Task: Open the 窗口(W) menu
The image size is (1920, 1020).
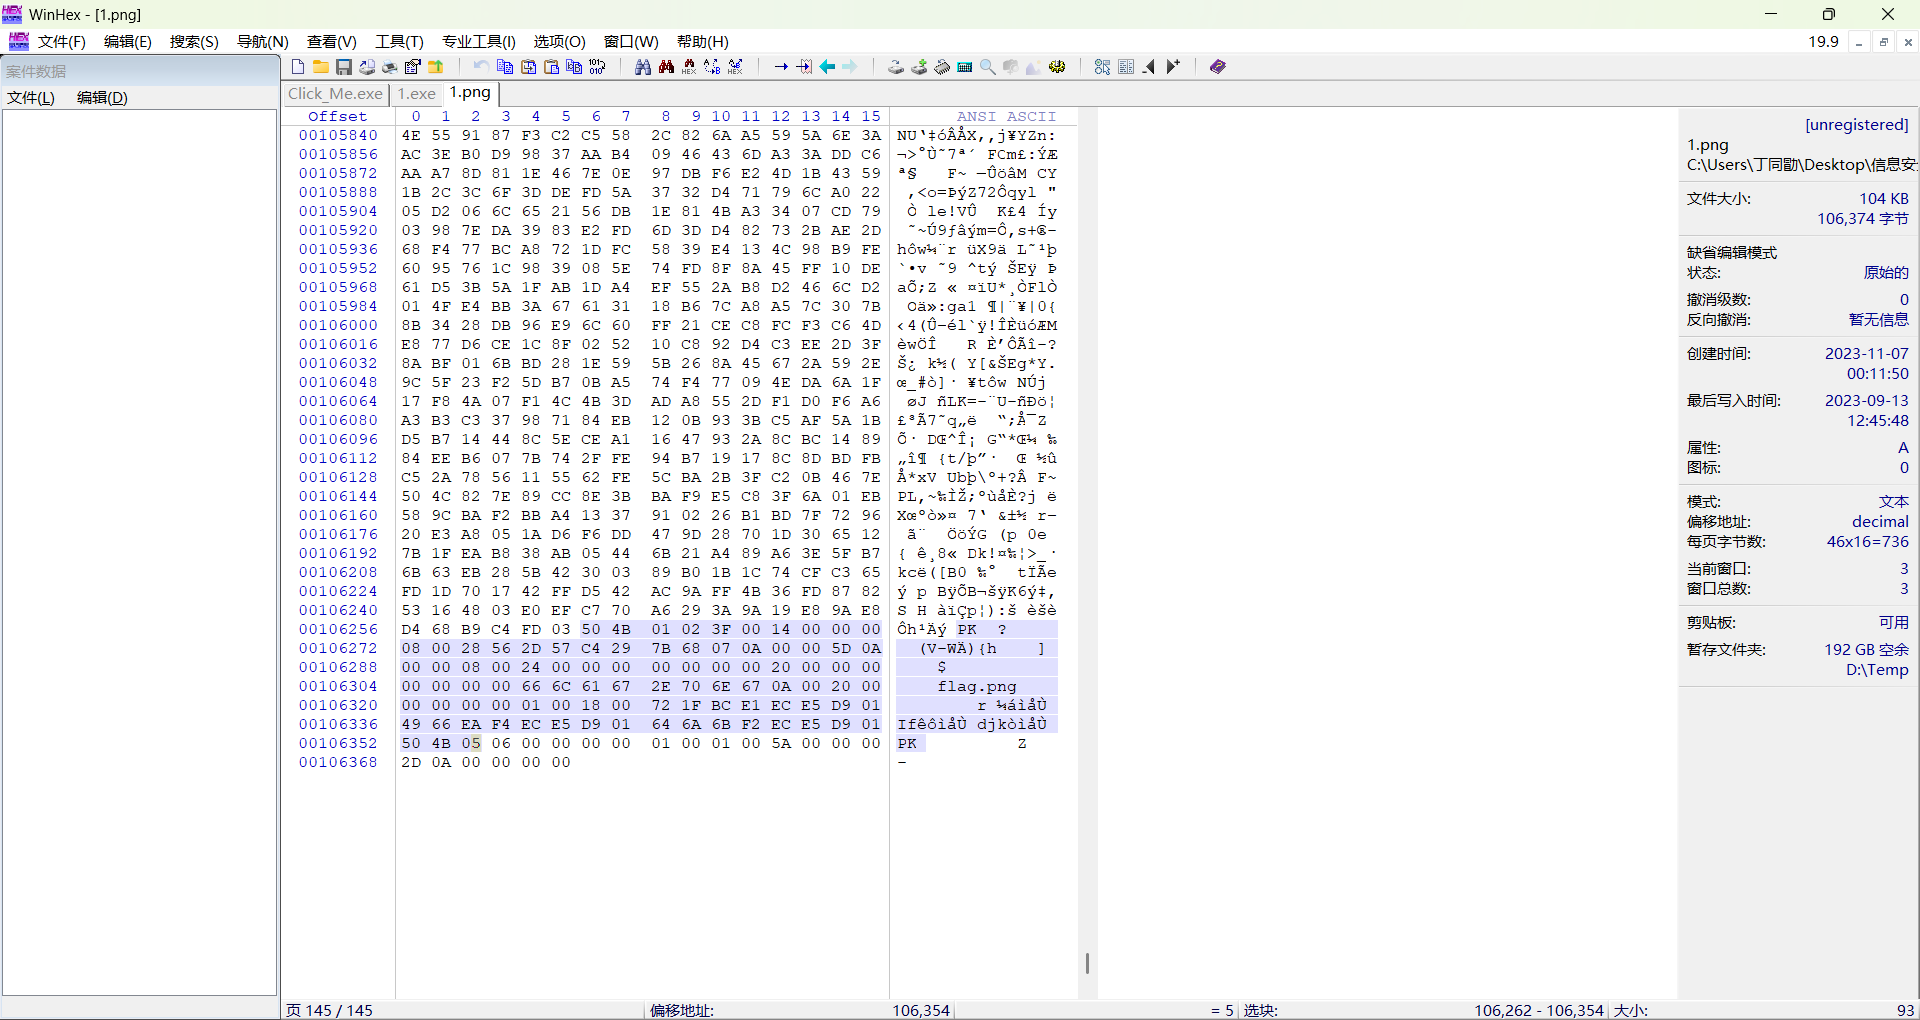Action: pos(631,42)
